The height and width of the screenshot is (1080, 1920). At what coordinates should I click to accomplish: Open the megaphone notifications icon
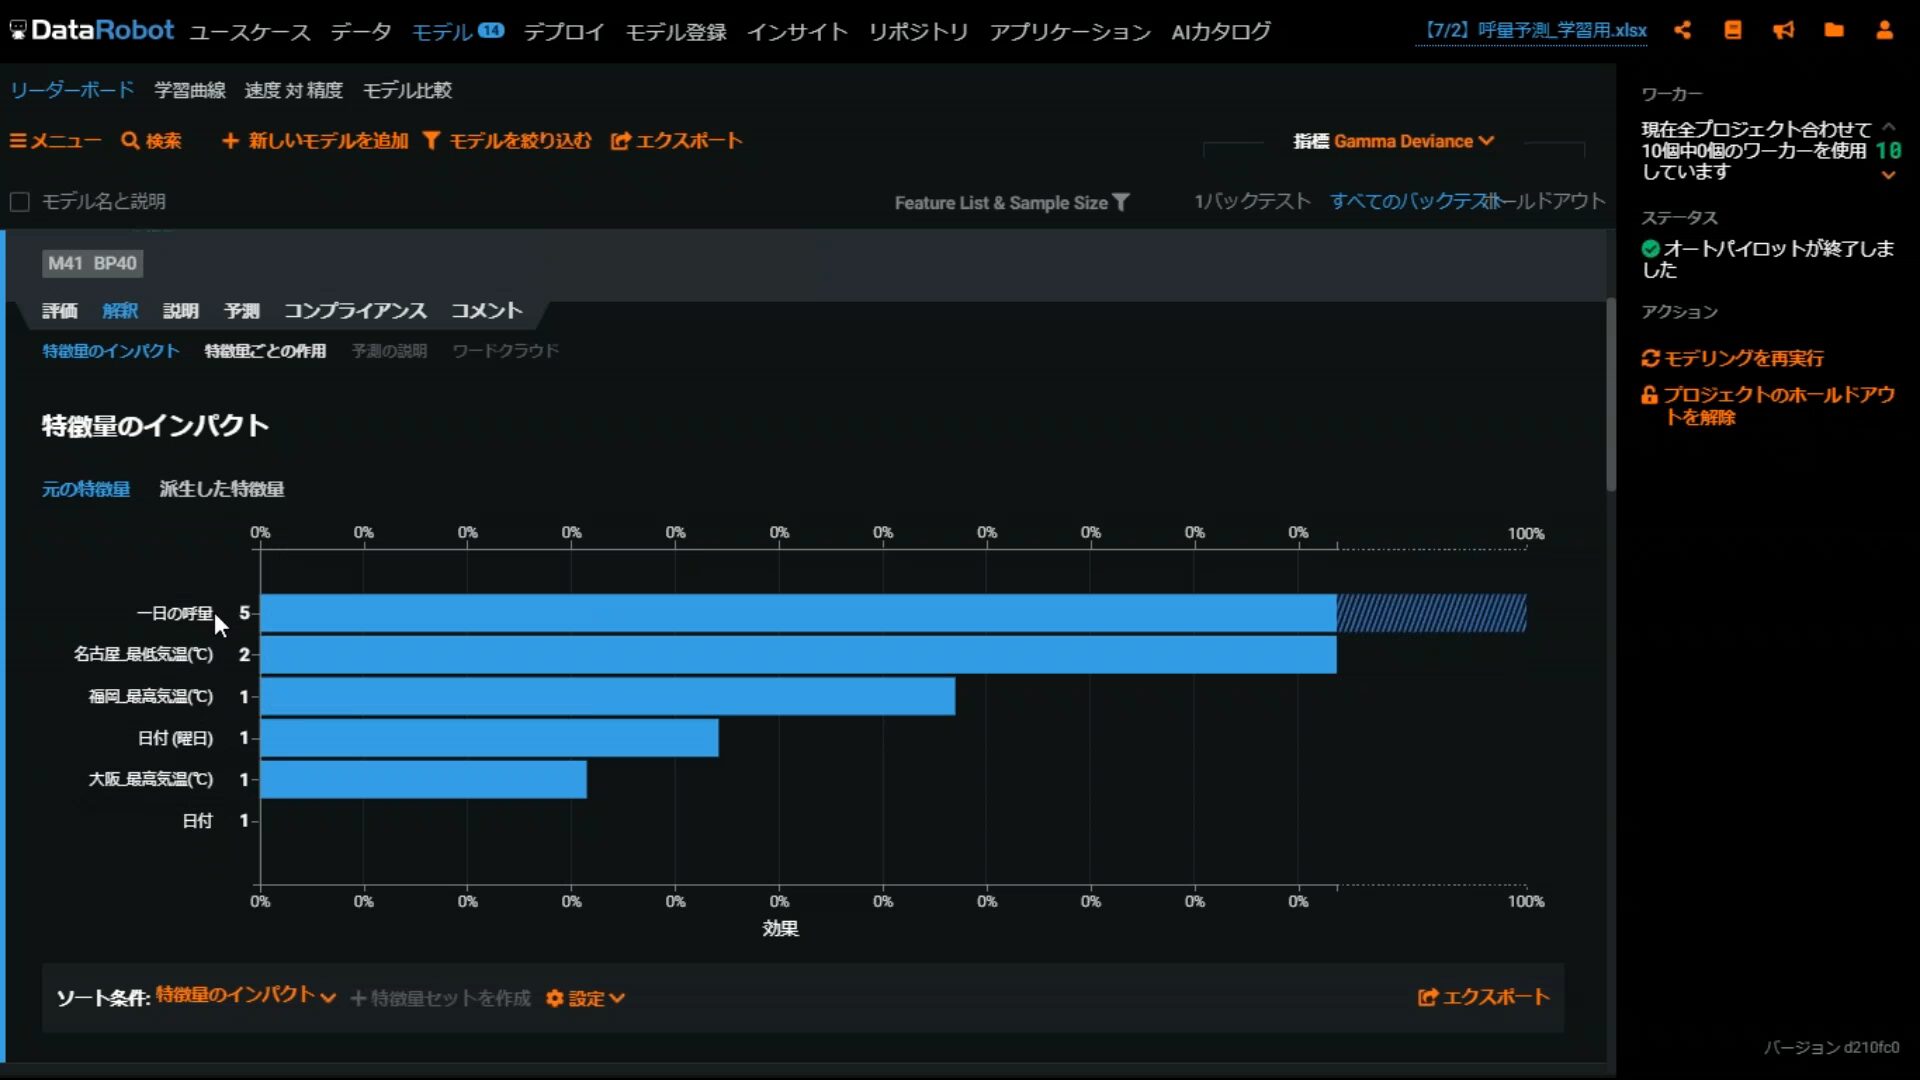click(x=1783, y=30)
